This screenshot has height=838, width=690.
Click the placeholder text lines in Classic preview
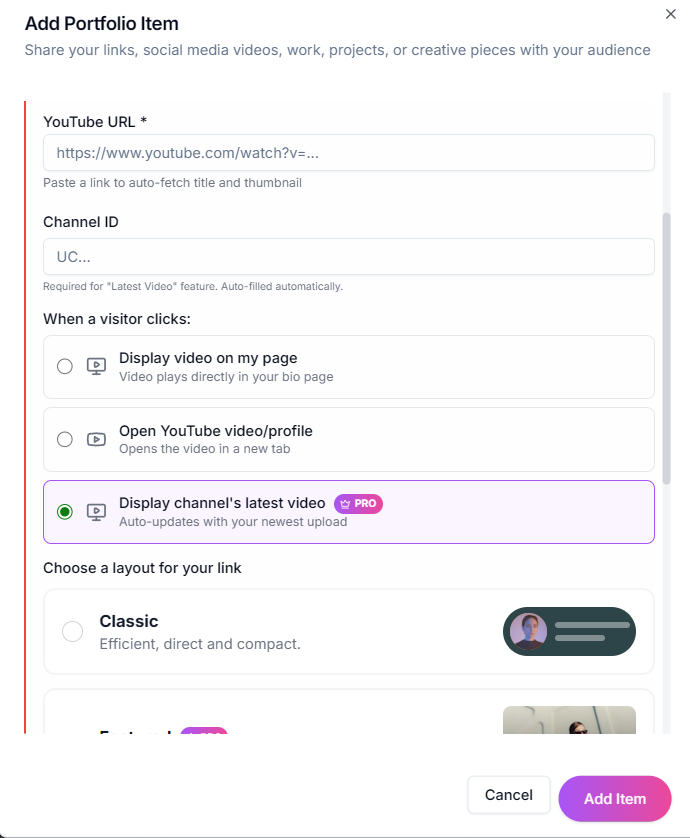click(x=592, y=631)
